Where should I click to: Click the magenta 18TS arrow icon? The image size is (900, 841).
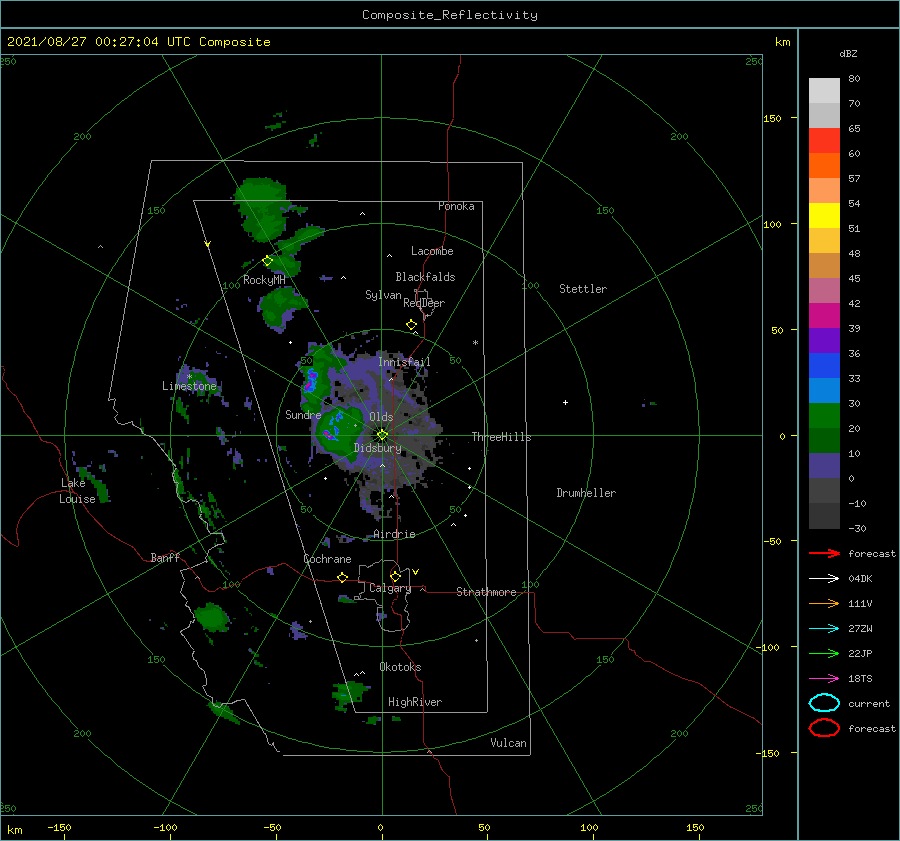[x=824, y=679]
